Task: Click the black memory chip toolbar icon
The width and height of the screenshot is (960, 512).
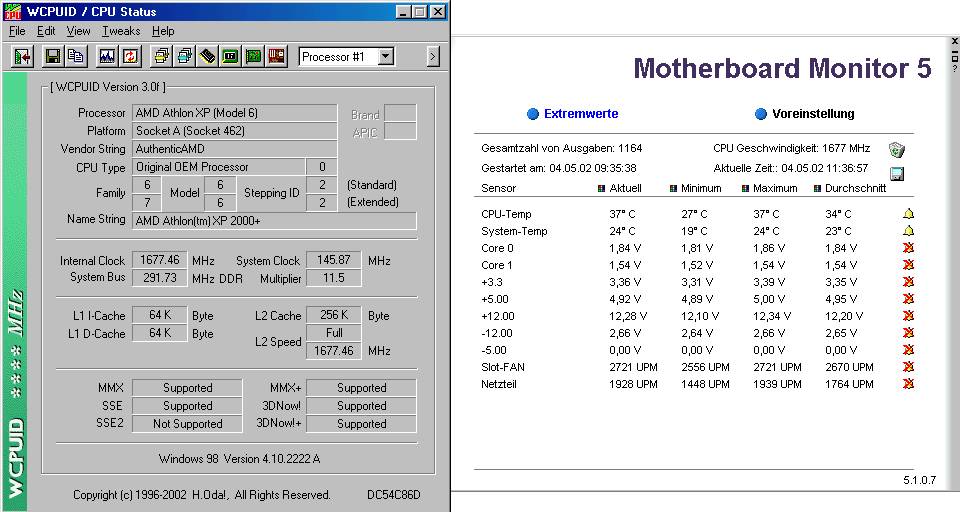Action: (x=208, y=57)
